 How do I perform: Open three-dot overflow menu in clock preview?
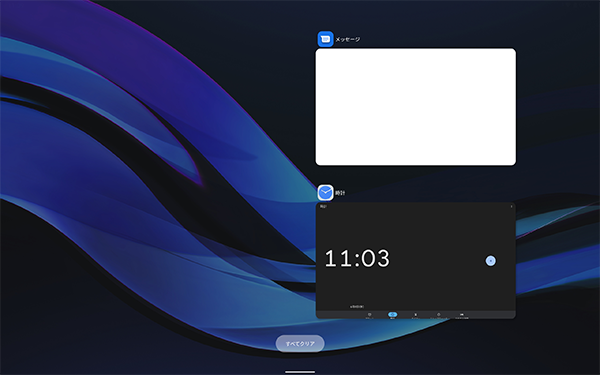[512, 207]
